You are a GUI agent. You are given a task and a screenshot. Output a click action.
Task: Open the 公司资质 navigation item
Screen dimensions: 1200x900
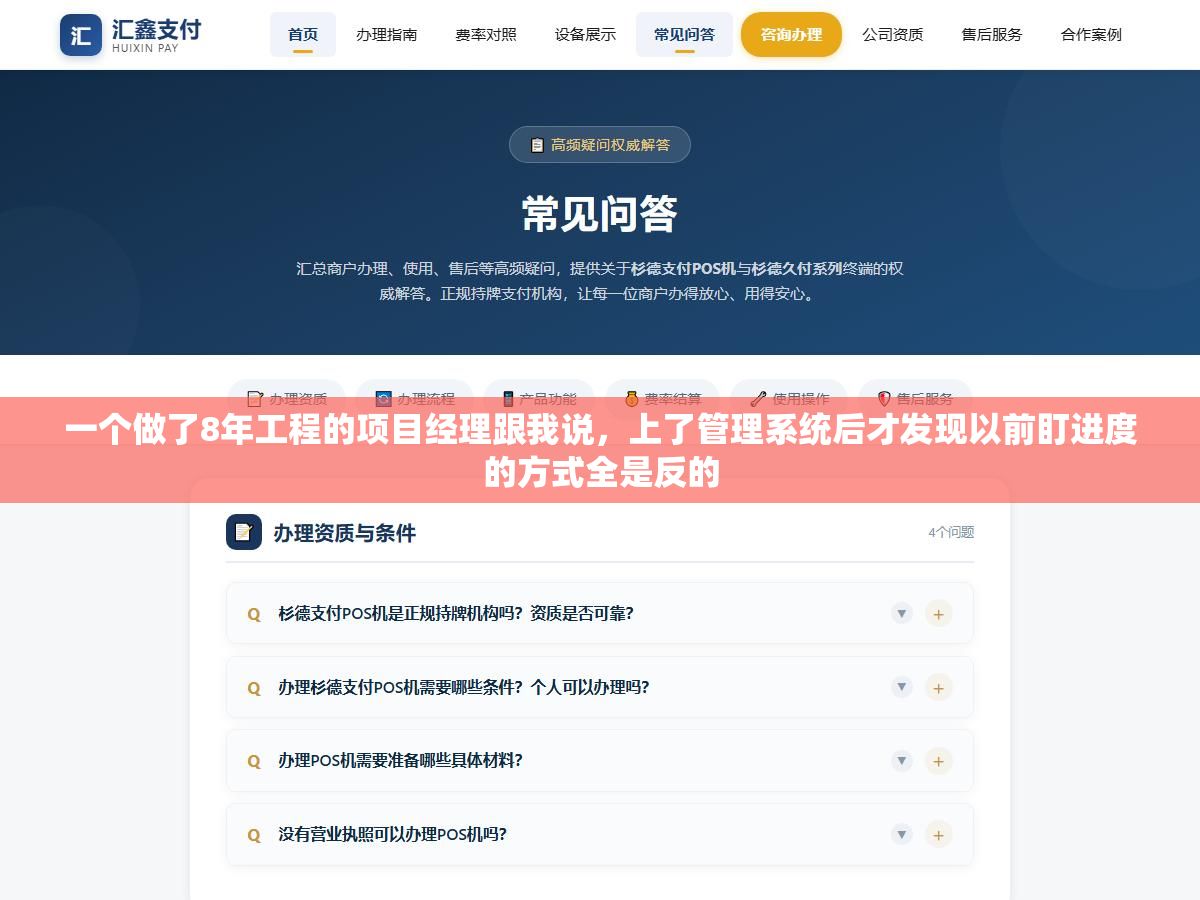click(x=893, y=34)
